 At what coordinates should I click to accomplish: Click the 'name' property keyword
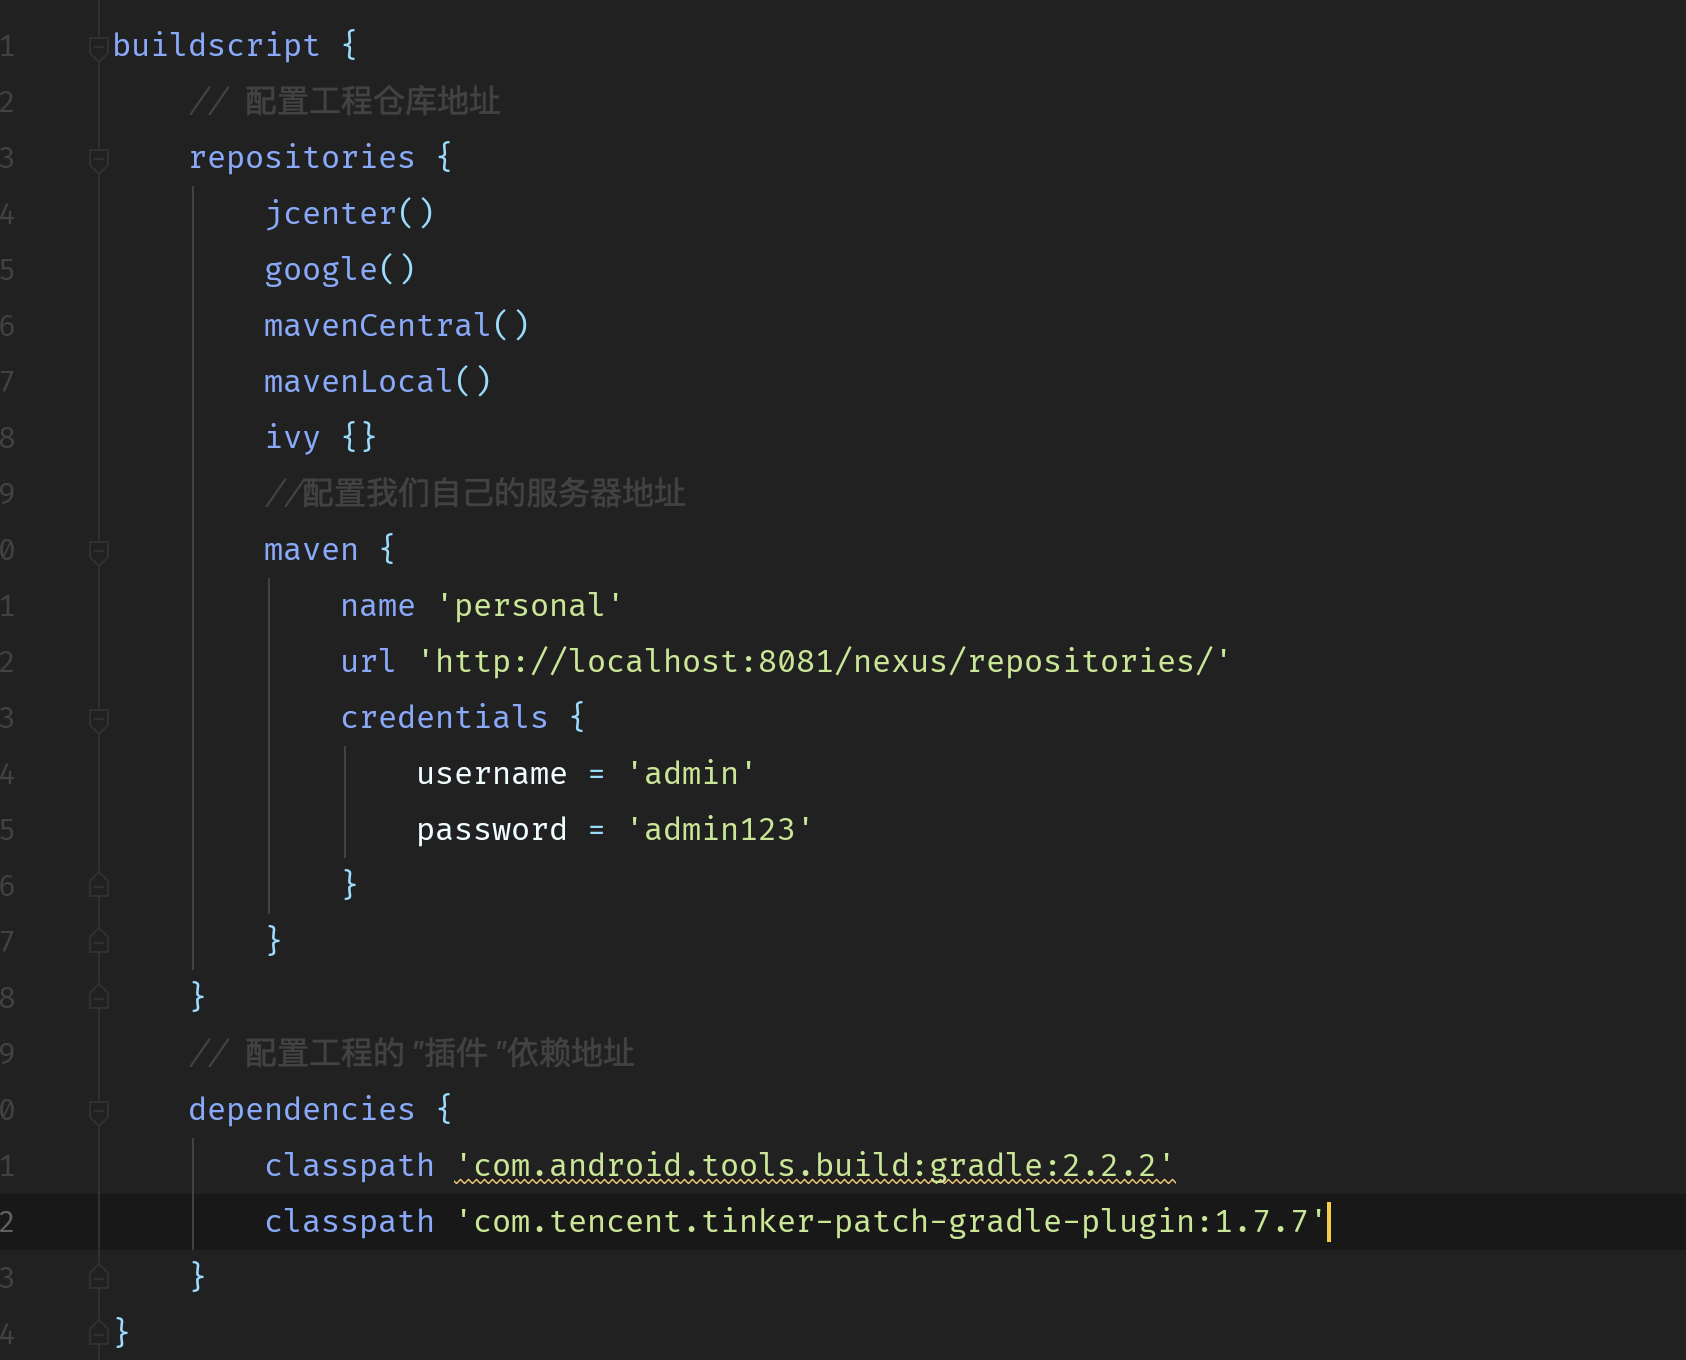pos(378,605)
